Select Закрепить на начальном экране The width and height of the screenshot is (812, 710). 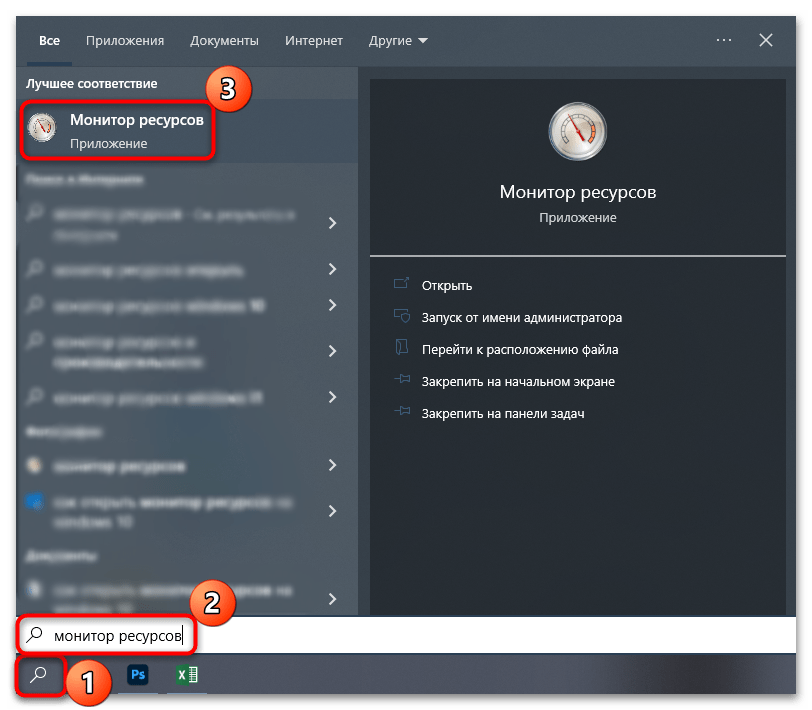pos(517,381)
